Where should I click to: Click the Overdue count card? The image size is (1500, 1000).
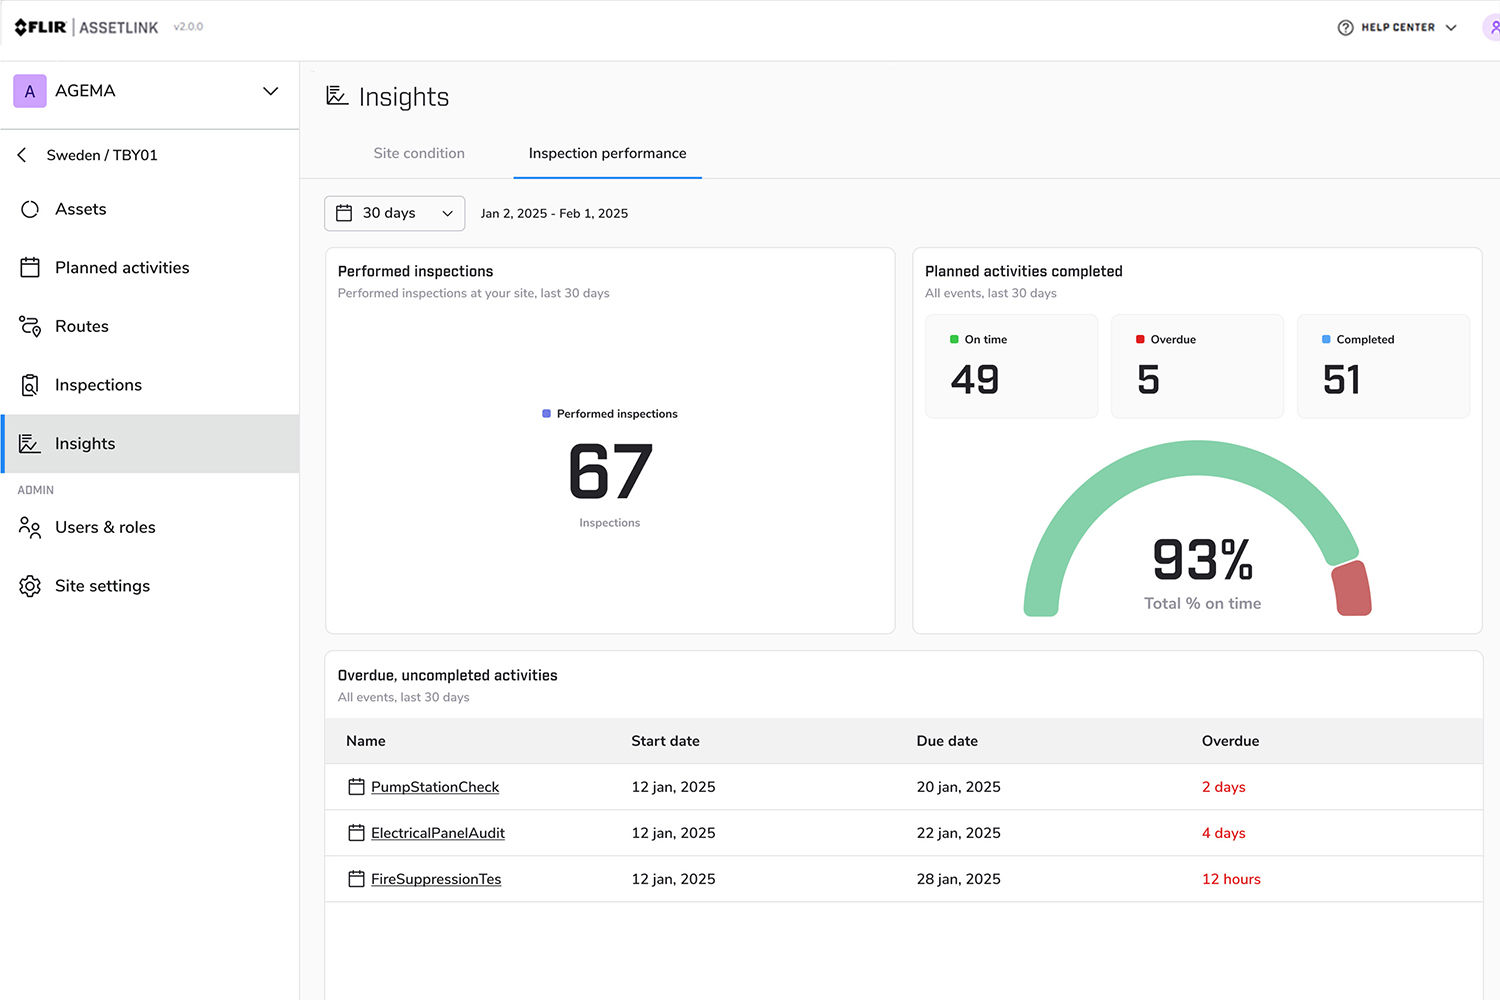[x=1197, y=366]
